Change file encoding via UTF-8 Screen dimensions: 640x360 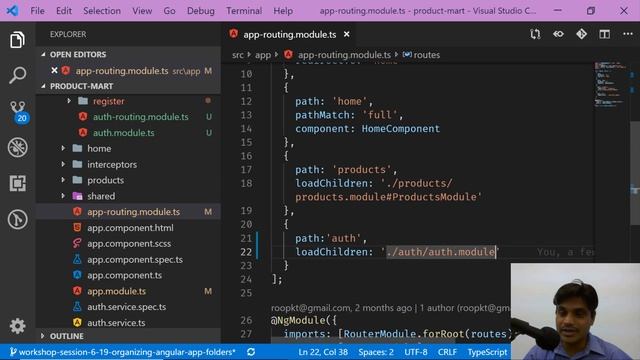[x=416, y=352]
